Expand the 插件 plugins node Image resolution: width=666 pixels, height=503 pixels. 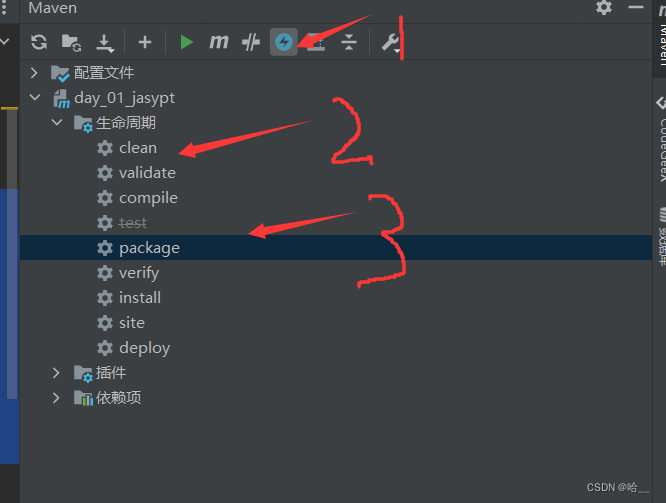coord(57,373)
